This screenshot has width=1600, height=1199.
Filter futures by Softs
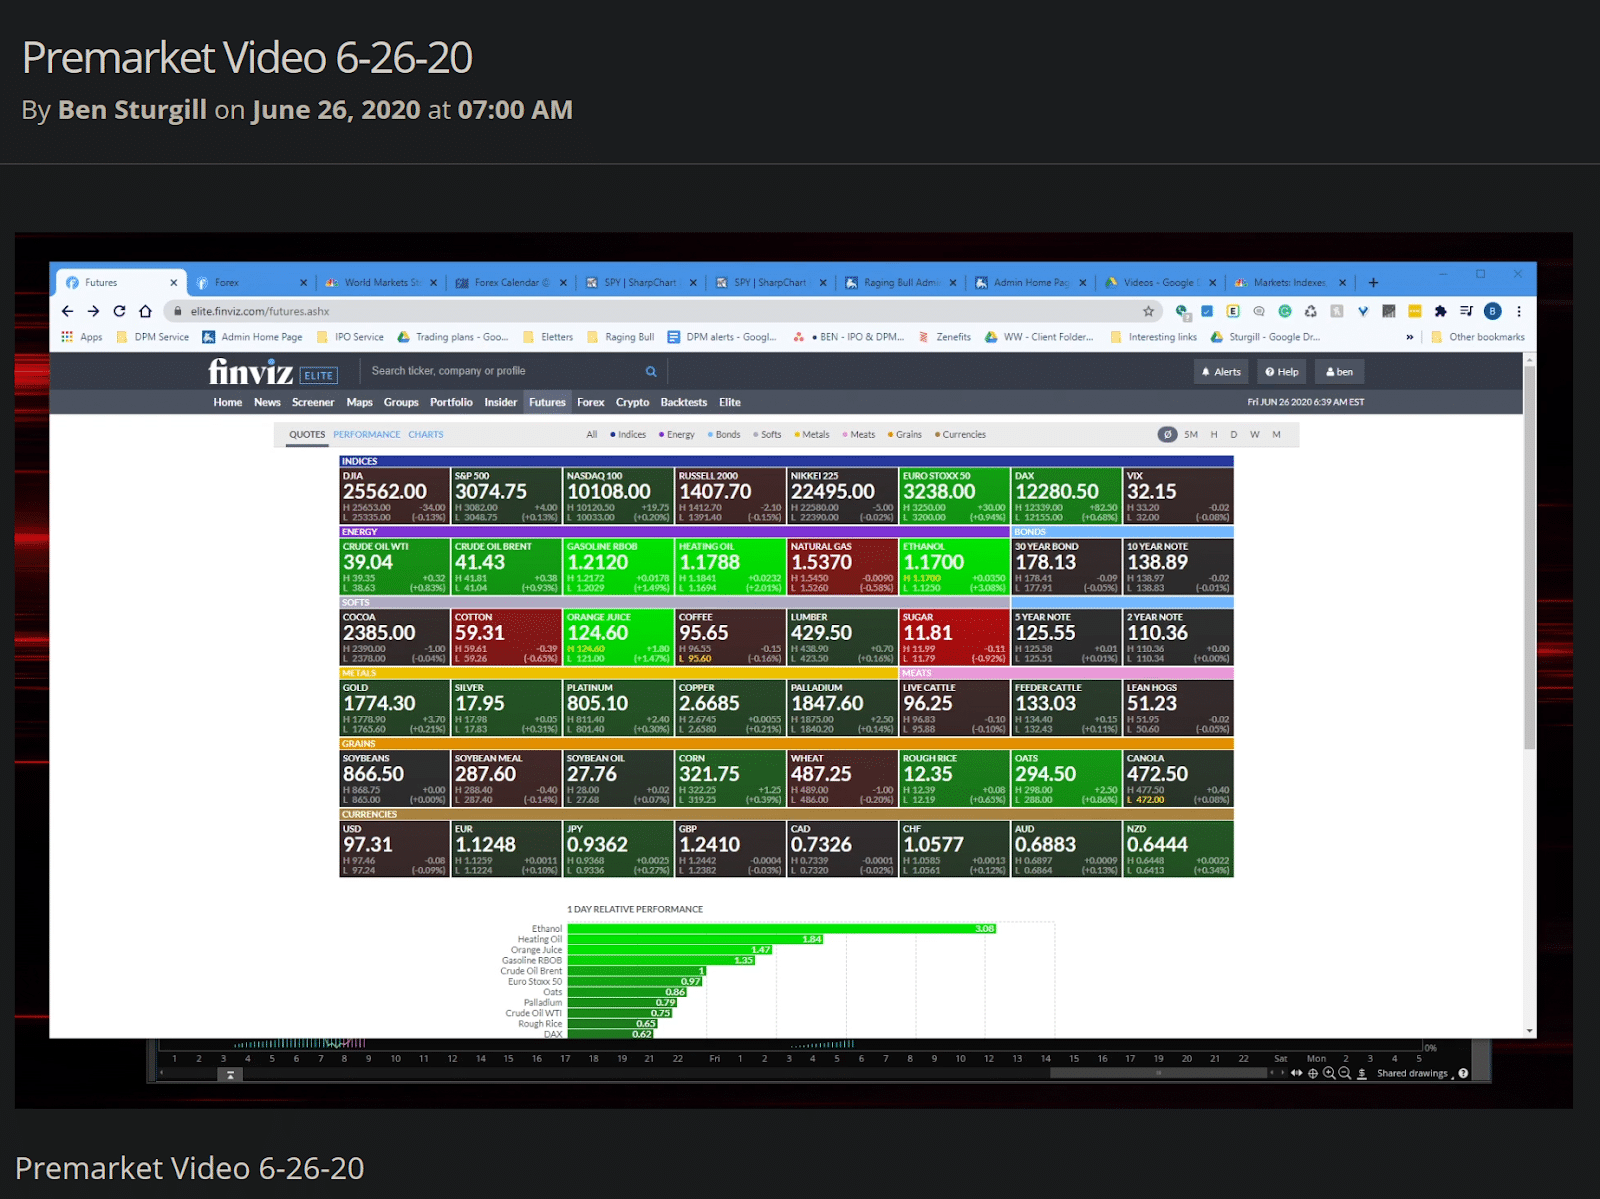click(767, 434)
